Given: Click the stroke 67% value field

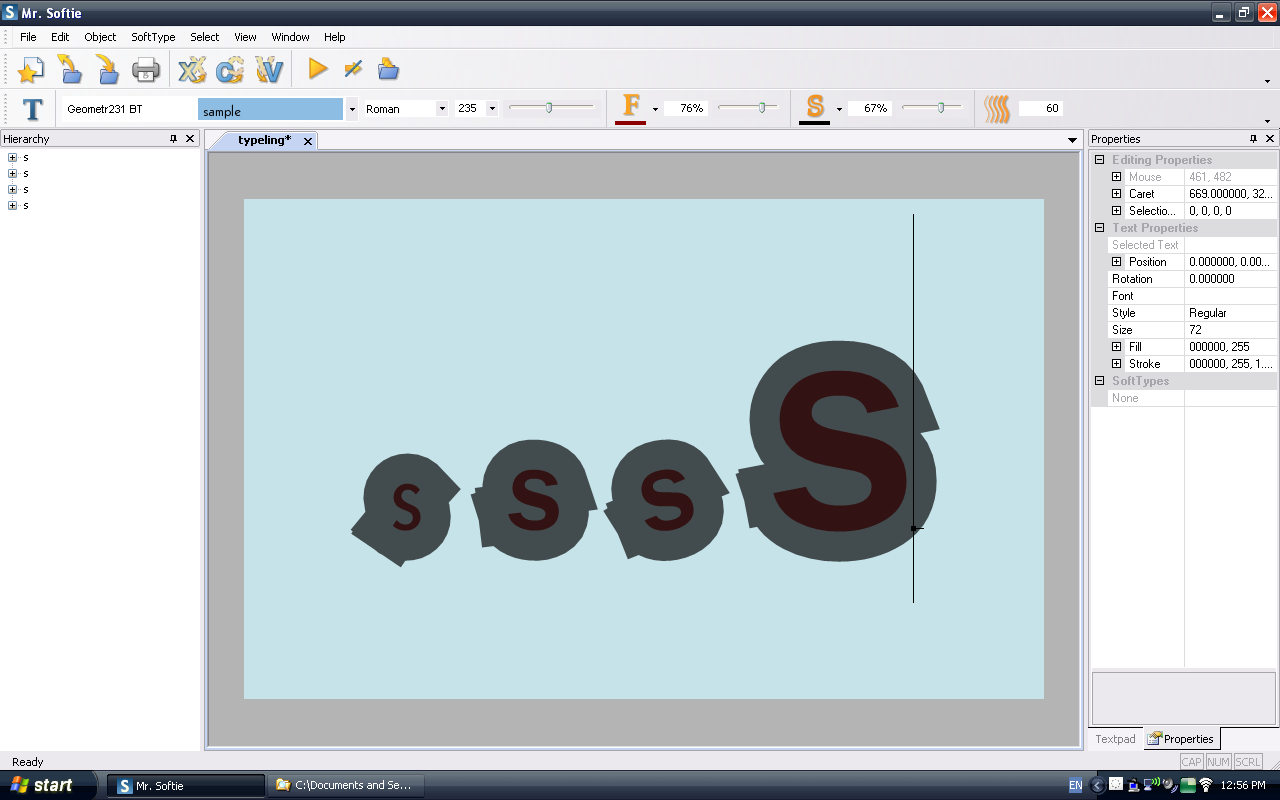Looking at the screenshot, I should pyautogui.click(x=871, y=108).
